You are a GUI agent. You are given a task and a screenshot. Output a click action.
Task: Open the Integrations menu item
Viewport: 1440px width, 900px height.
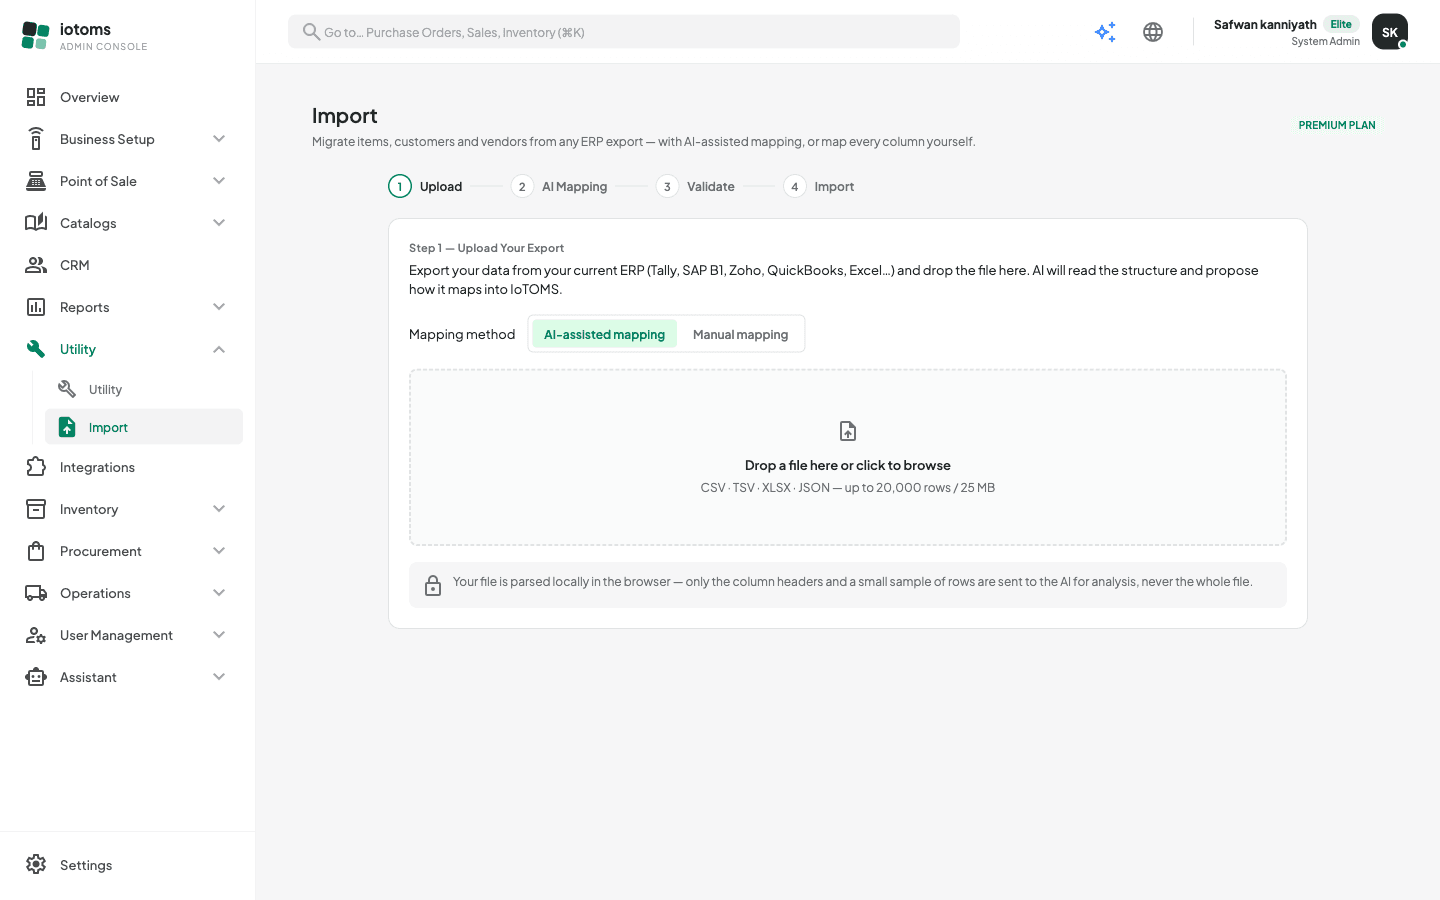tap(128, 467)
